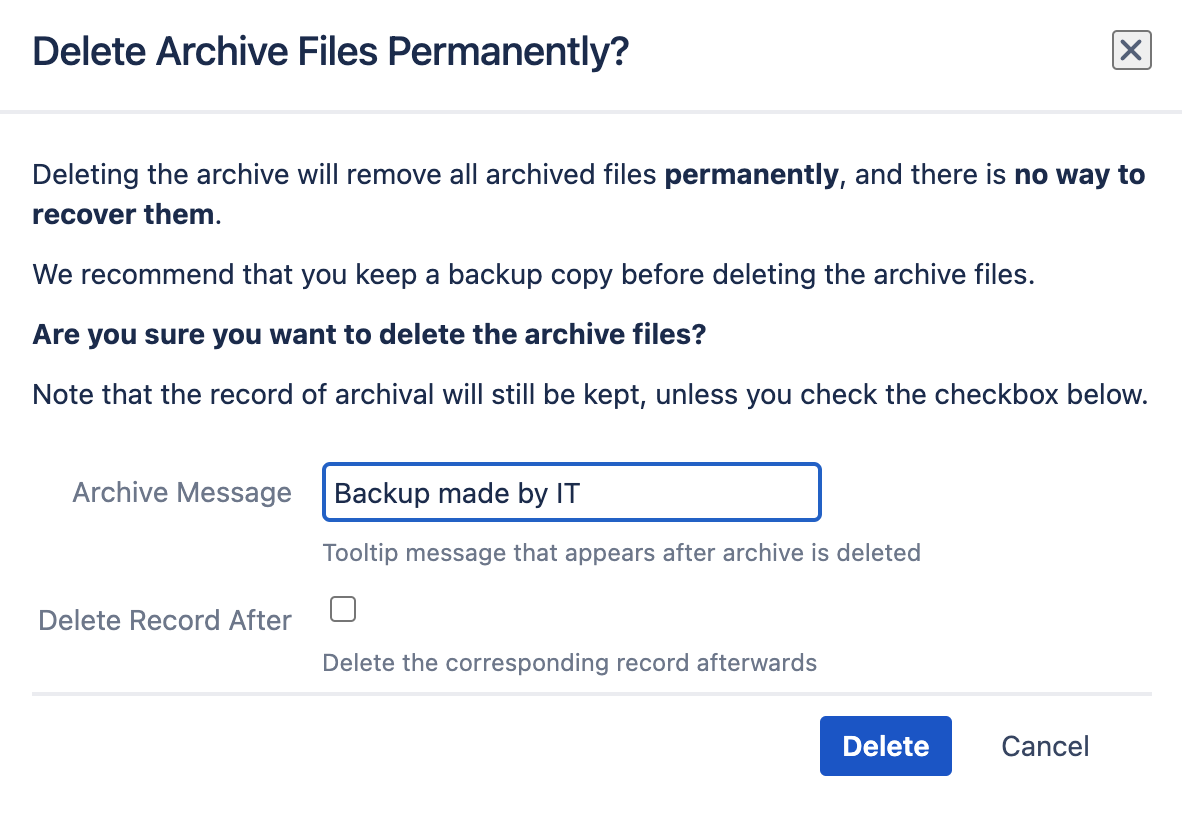Screen dimensions: 1182x822
Task: Click the "Delete the corresponding record afterwards" hint
Action: click(x=569, y=662)
